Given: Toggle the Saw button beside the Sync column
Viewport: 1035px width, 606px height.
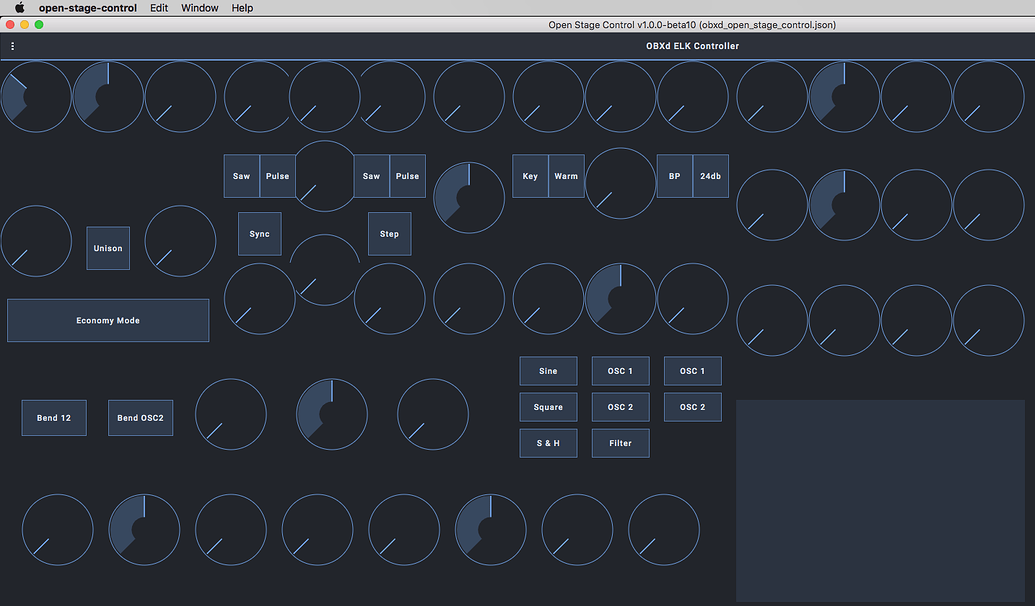Looking at the screenshot, I should tap(242, 176).
